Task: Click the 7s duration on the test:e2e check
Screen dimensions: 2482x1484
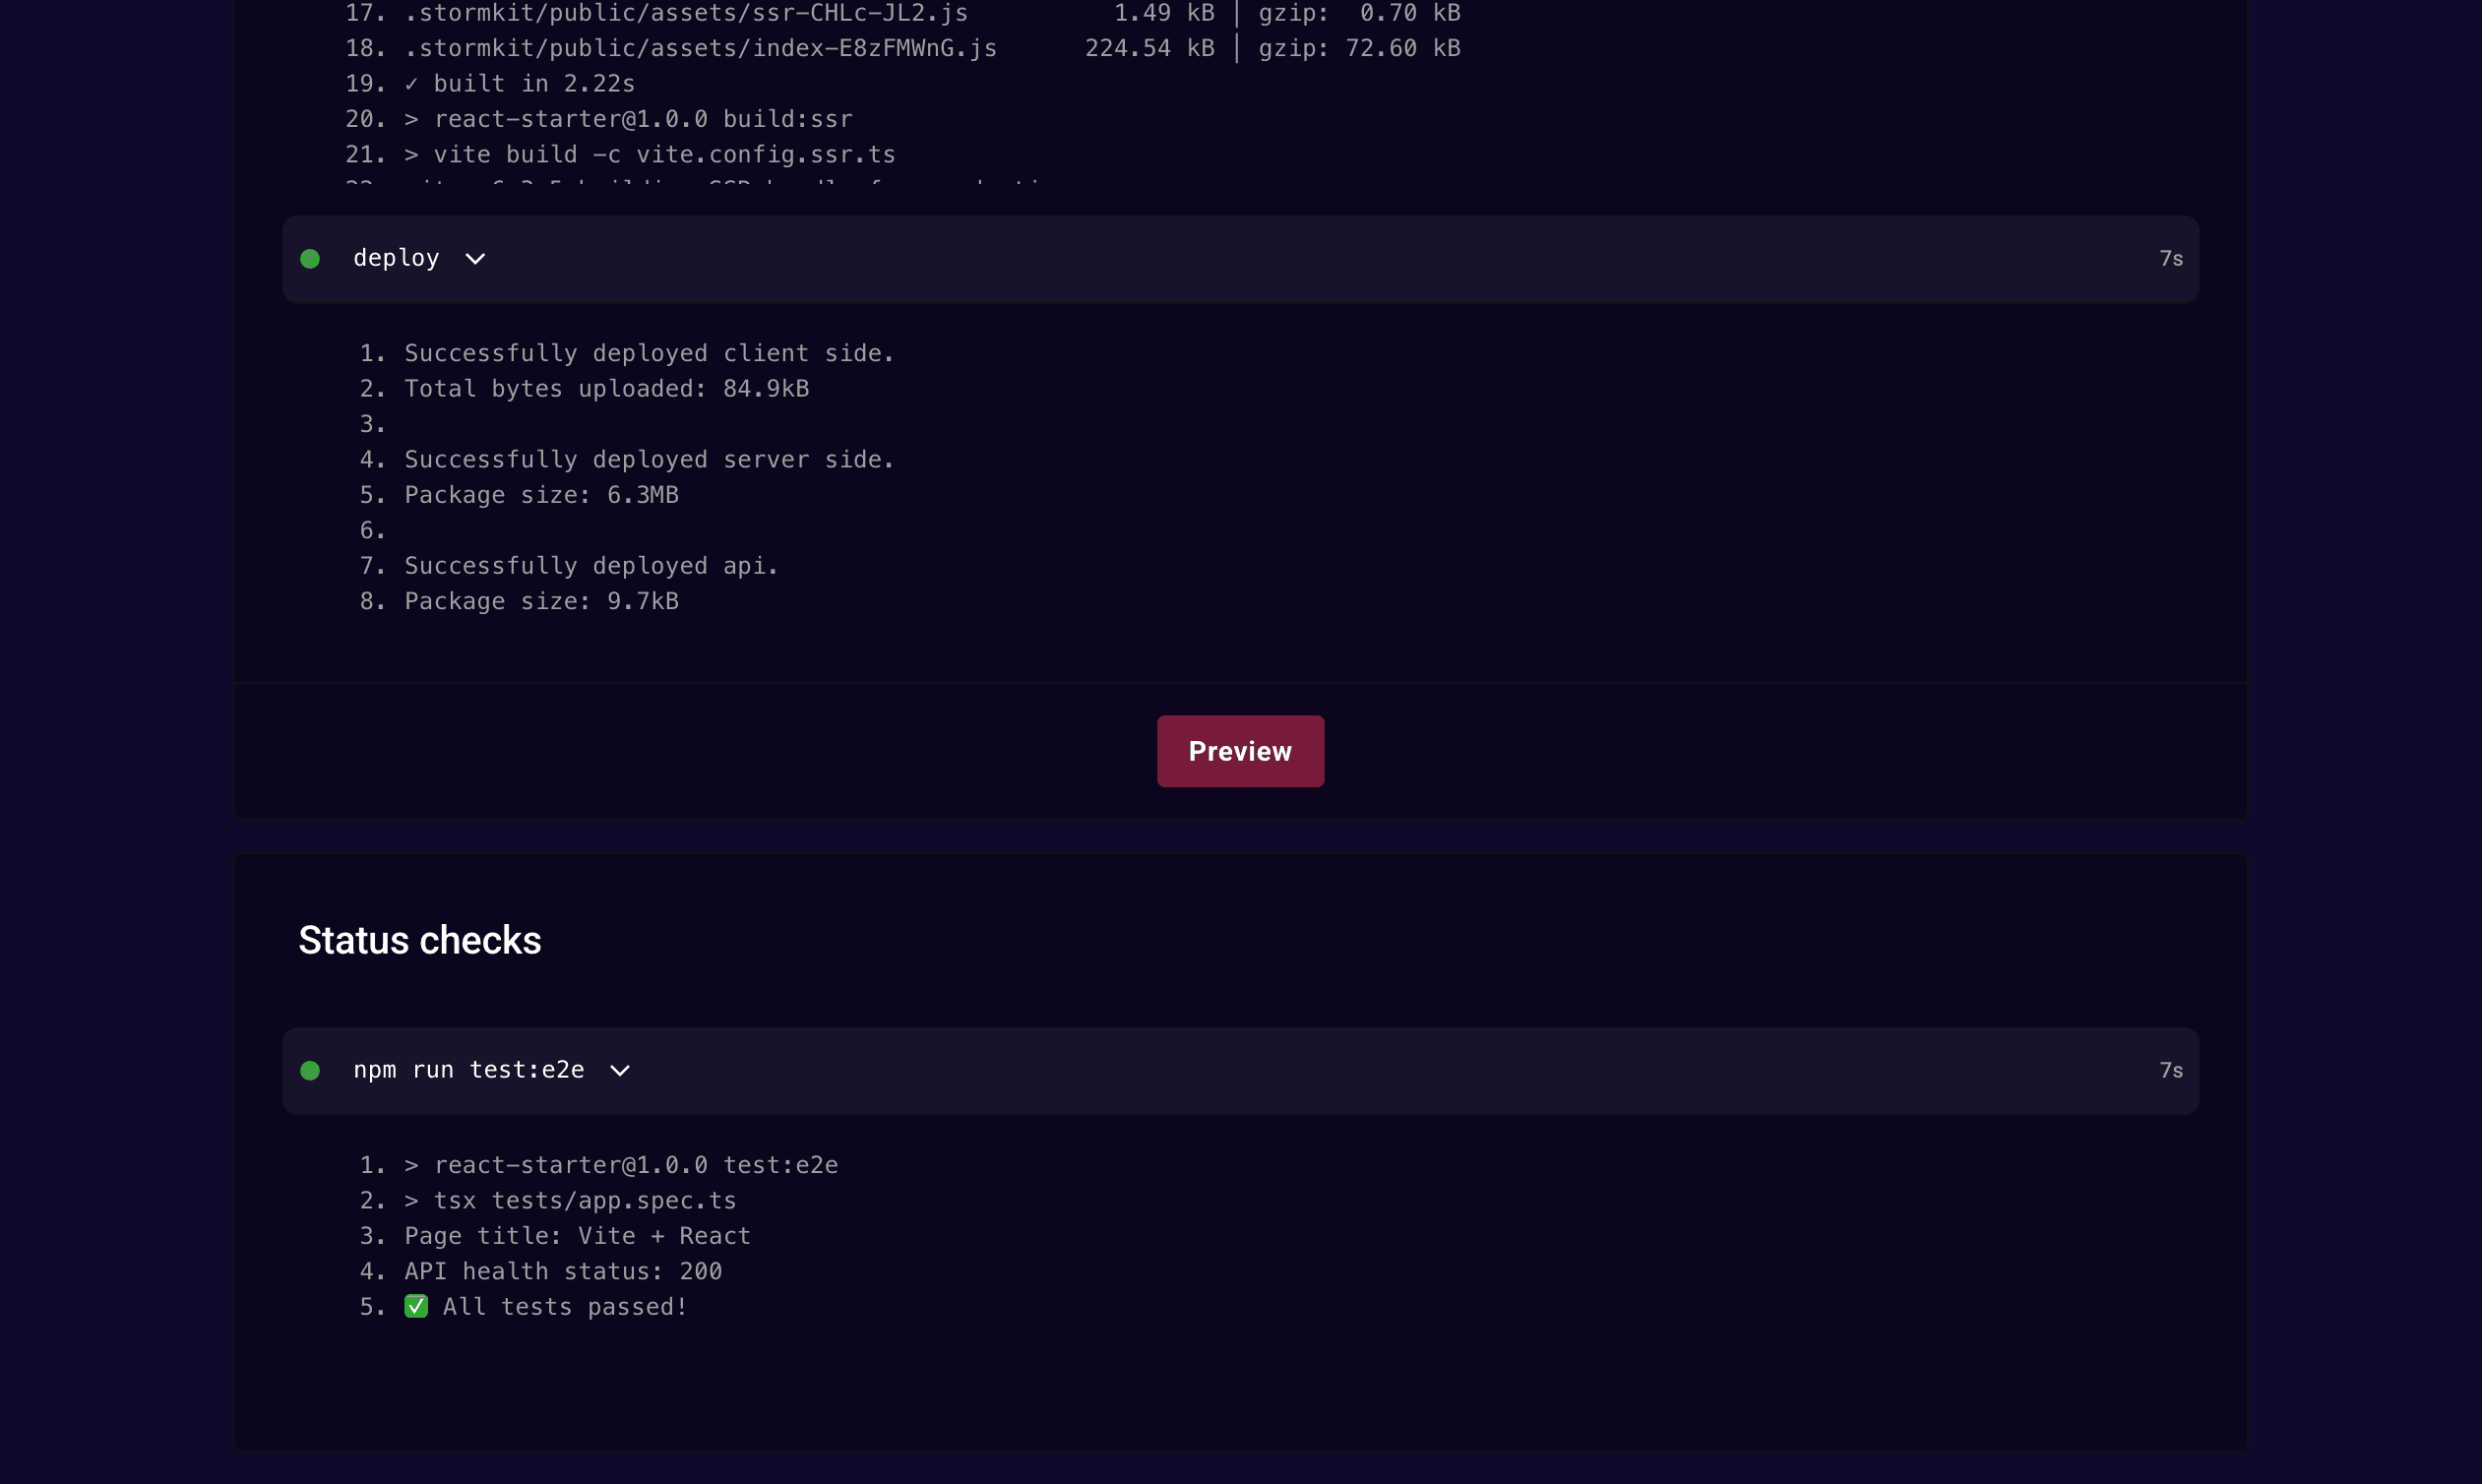Action: [x=2170, y=1070]
